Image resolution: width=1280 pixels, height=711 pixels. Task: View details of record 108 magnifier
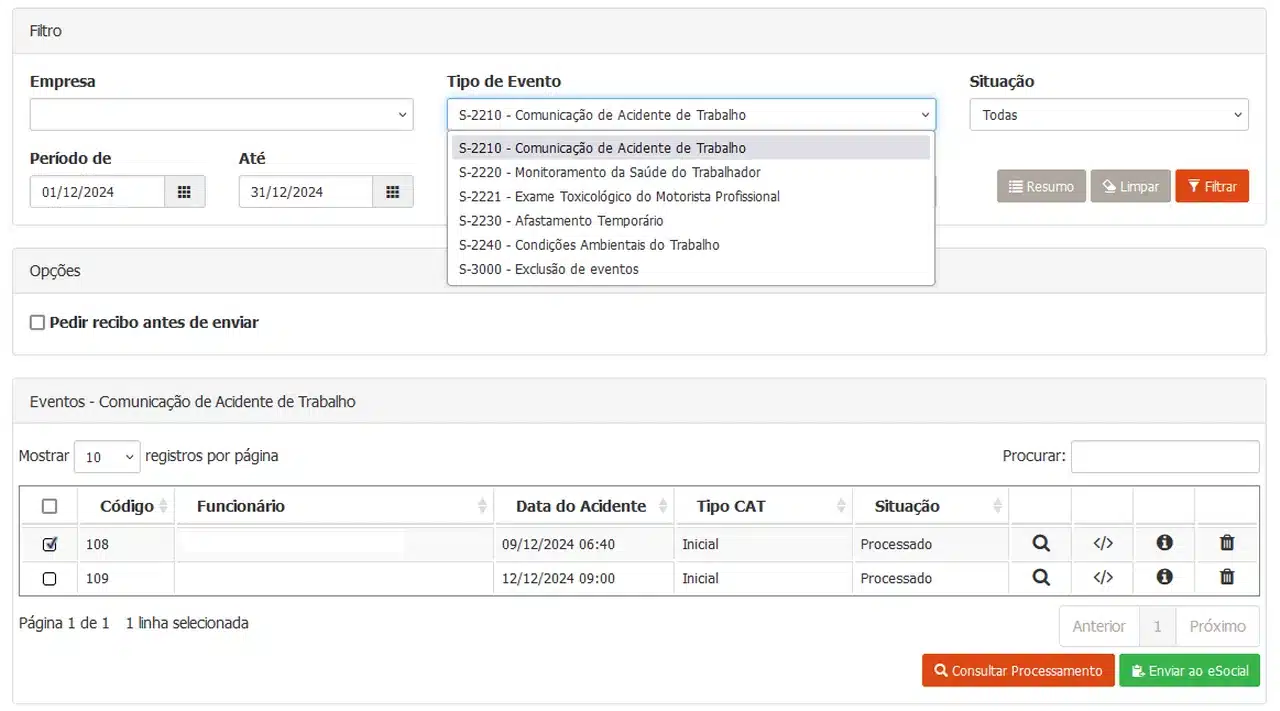[1041, 544]
